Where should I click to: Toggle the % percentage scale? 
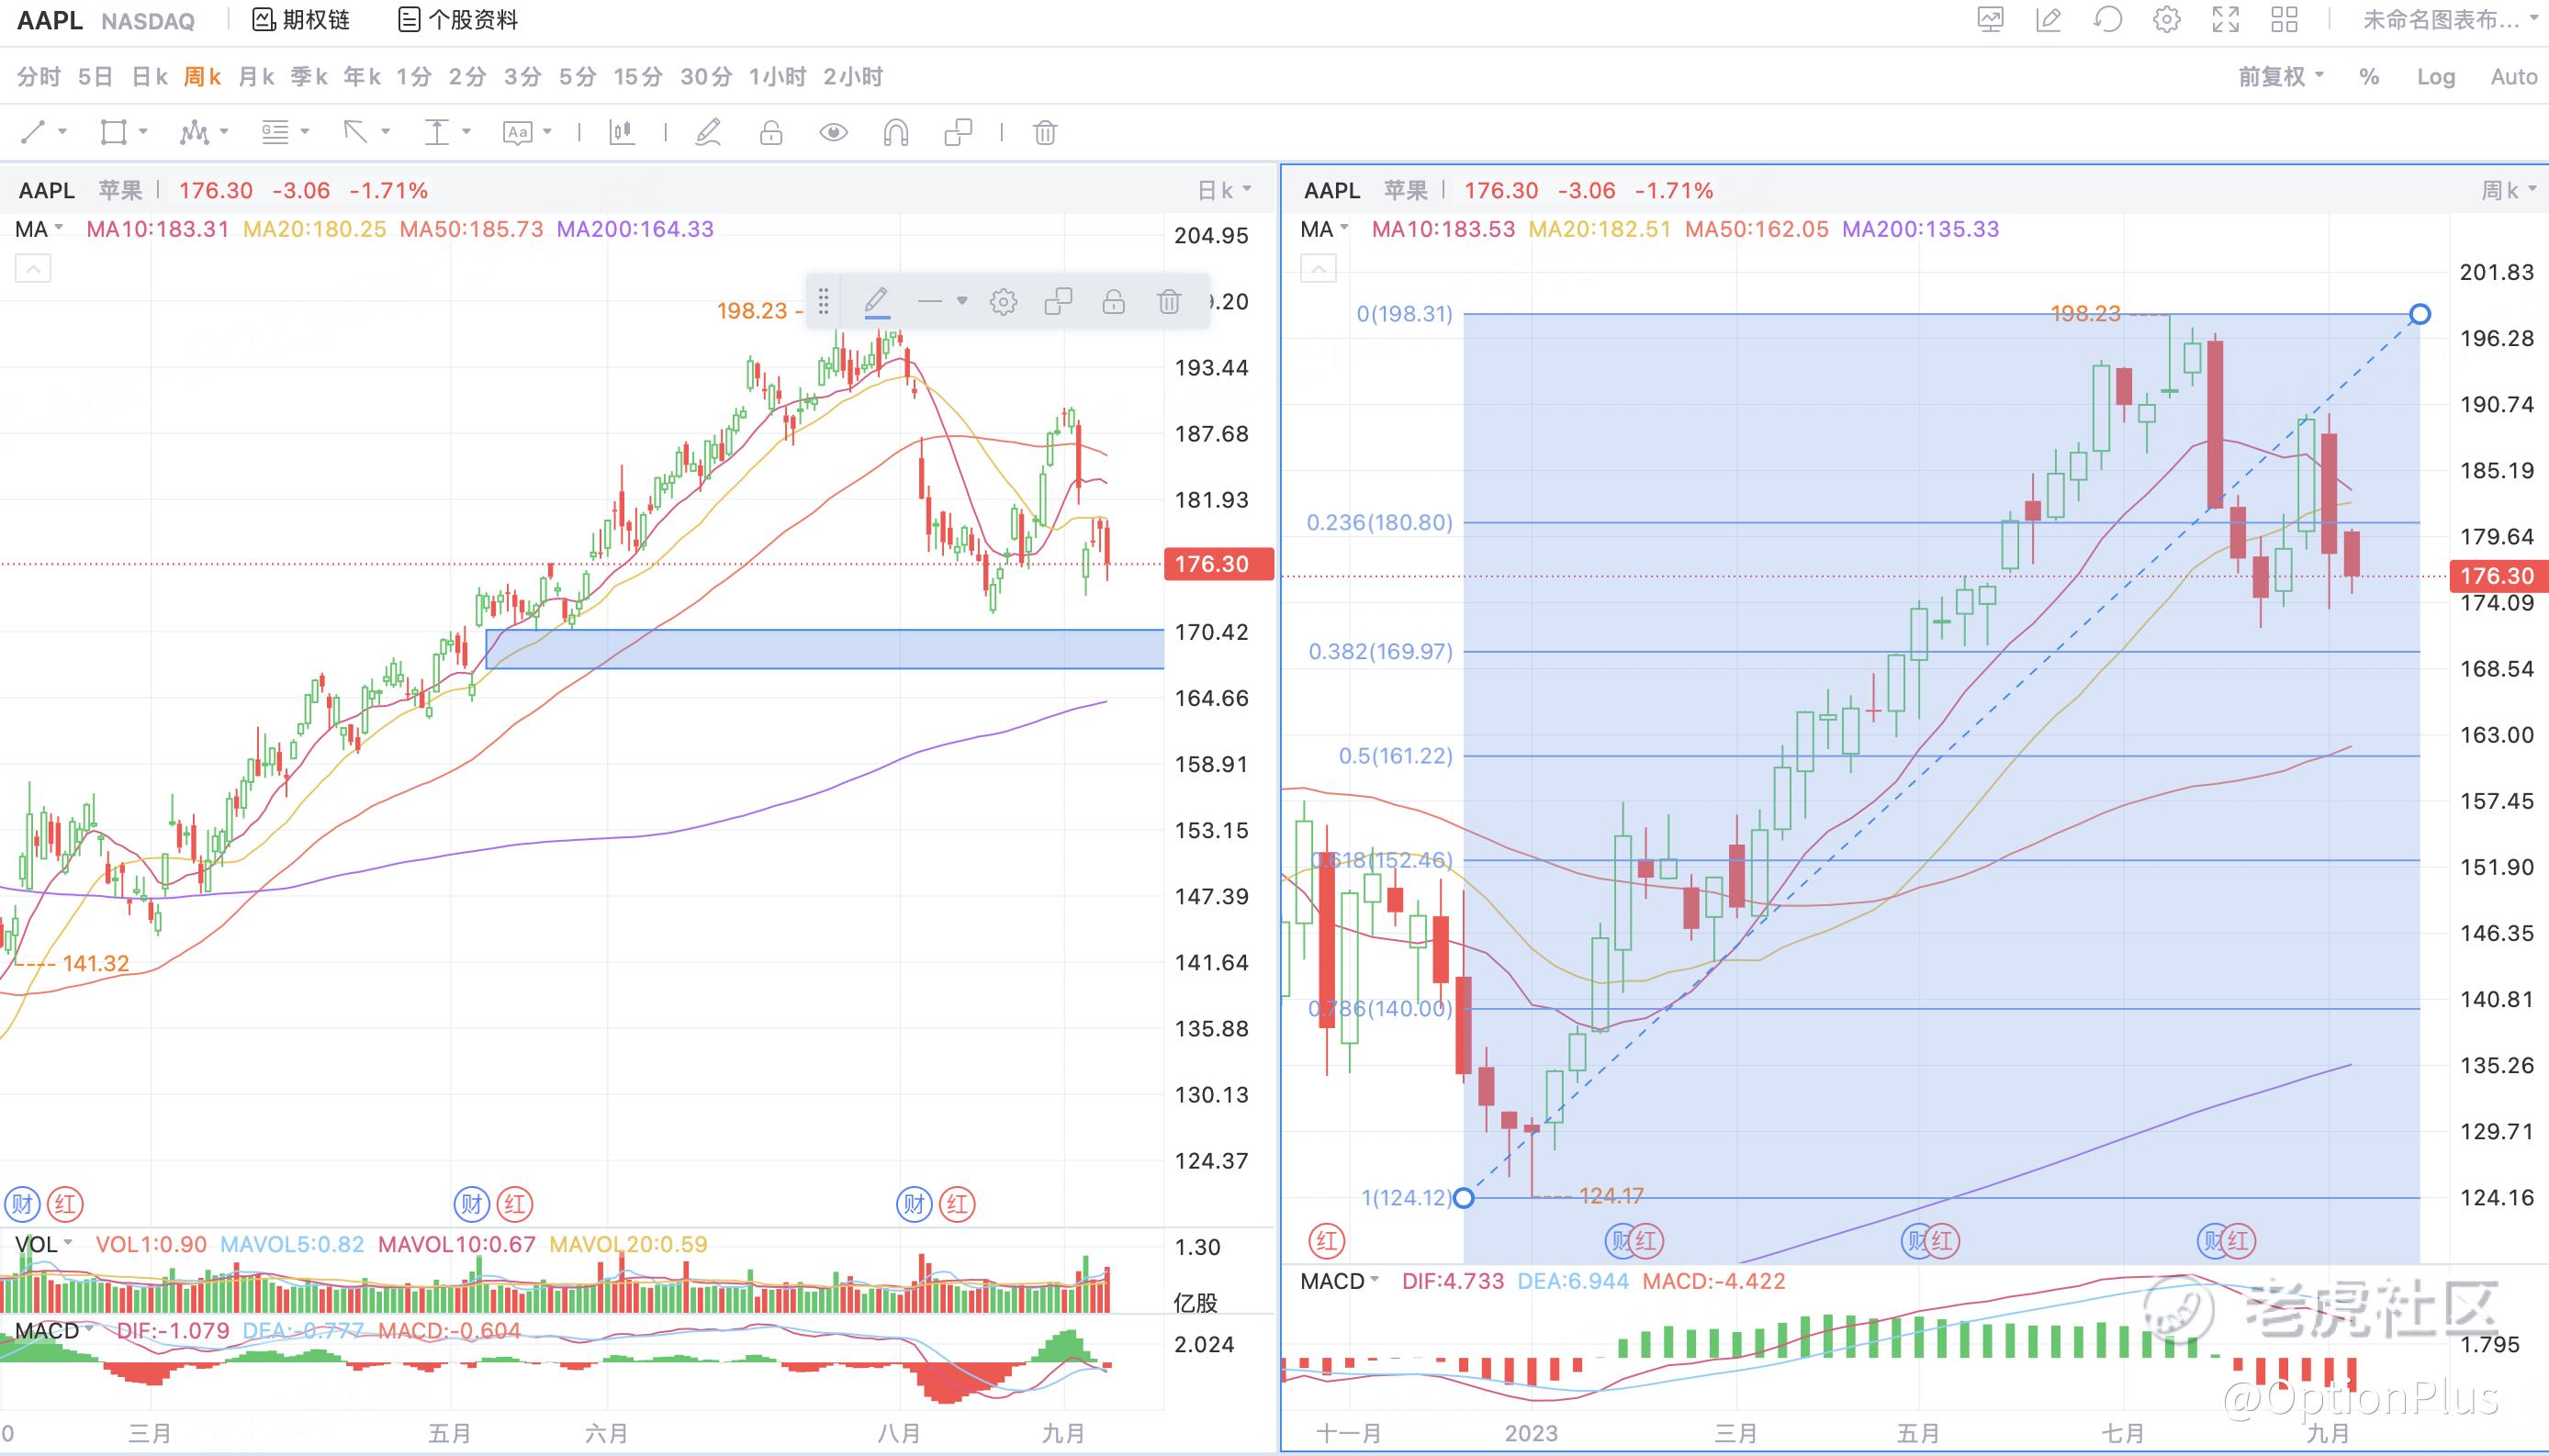pos(2369,76)
